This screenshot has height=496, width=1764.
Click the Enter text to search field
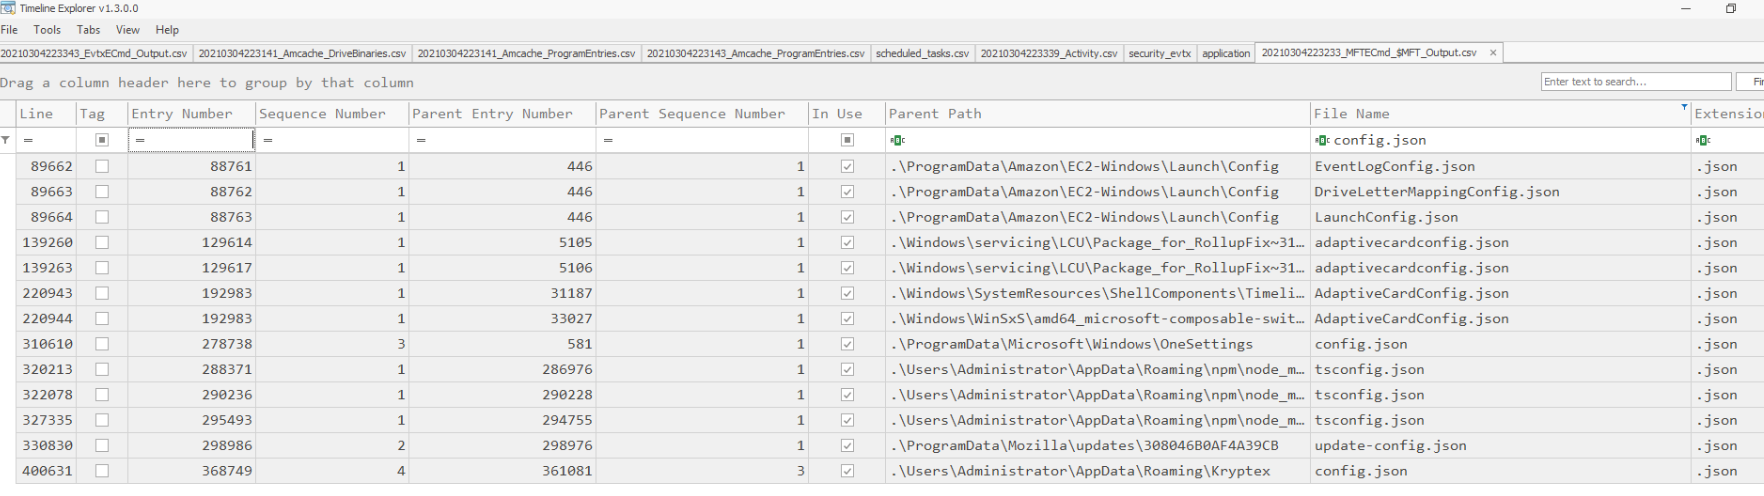(1635, 82)
